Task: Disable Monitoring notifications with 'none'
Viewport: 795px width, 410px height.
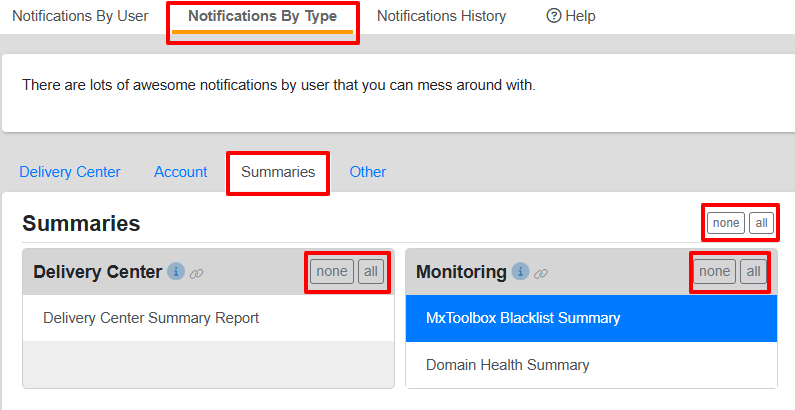Action: (714, 272)
